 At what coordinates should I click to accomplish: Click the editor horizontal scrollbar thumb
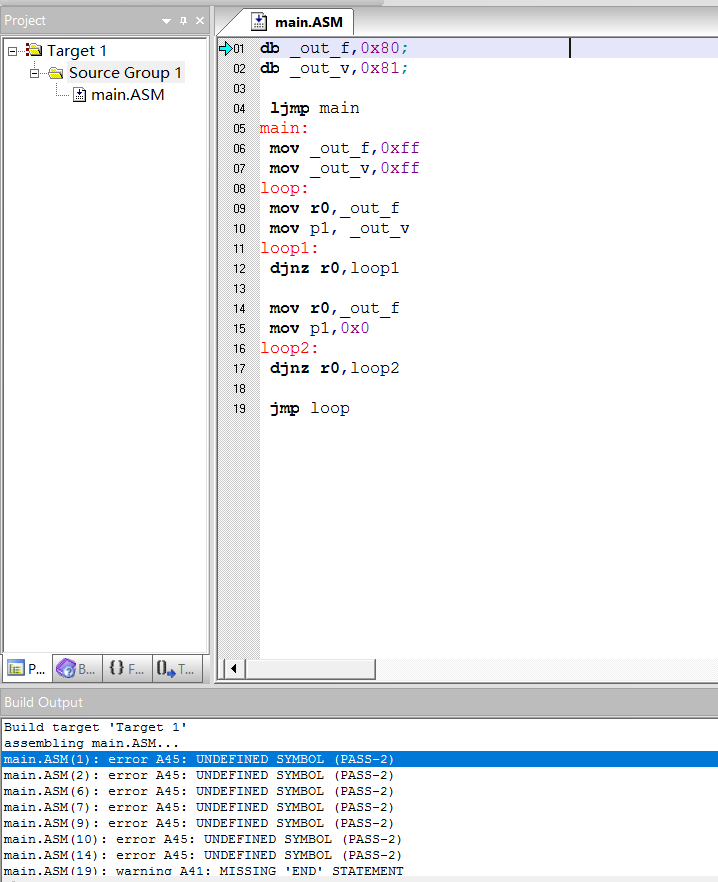pyautogui.click(x=310, y=669)
